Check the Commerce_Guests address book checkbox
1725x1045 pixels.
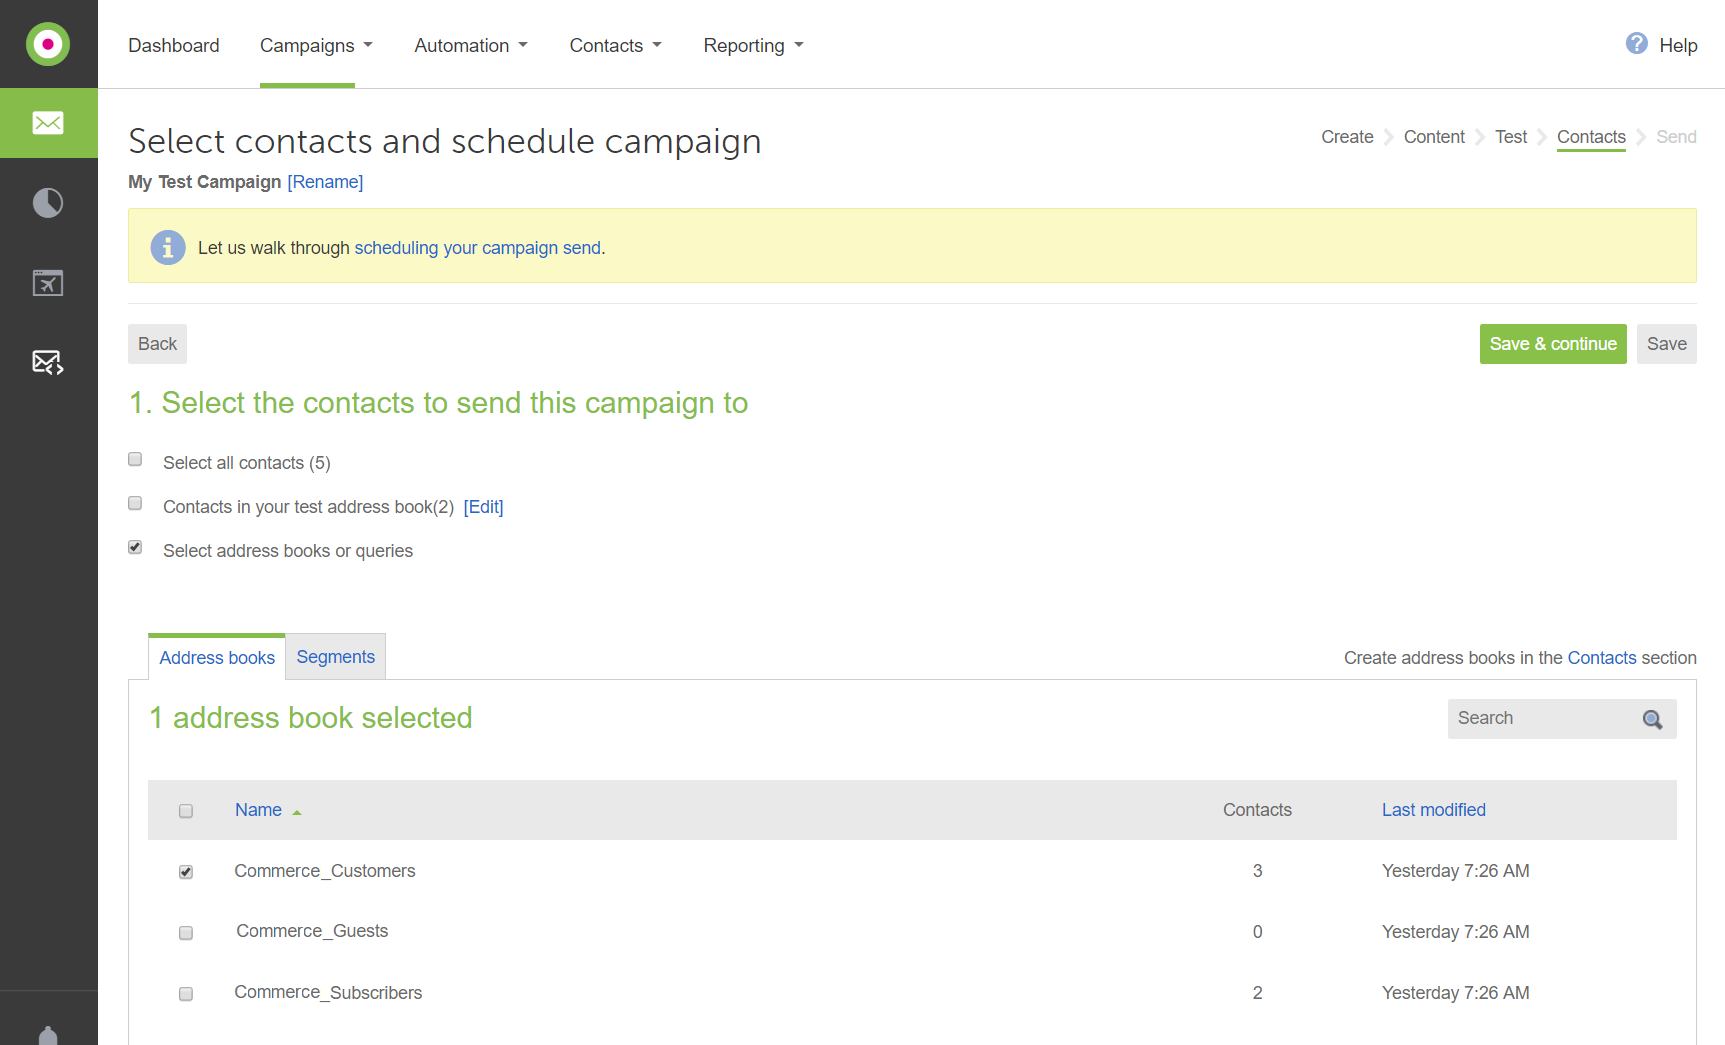[x=186, y=933]
